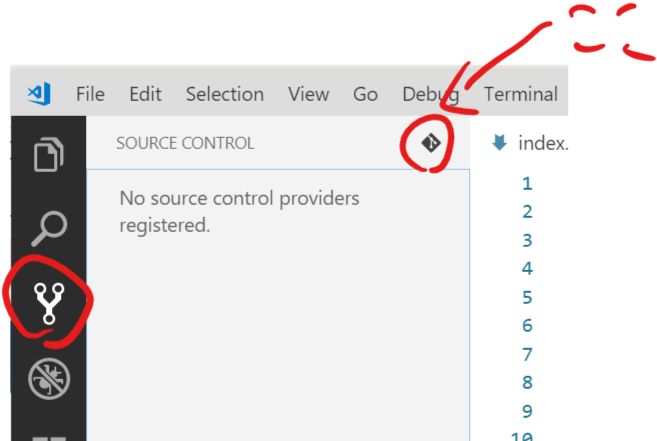The image size is (657, 441).
Task: Open the Explorer files icon
Action: [47, 157]
